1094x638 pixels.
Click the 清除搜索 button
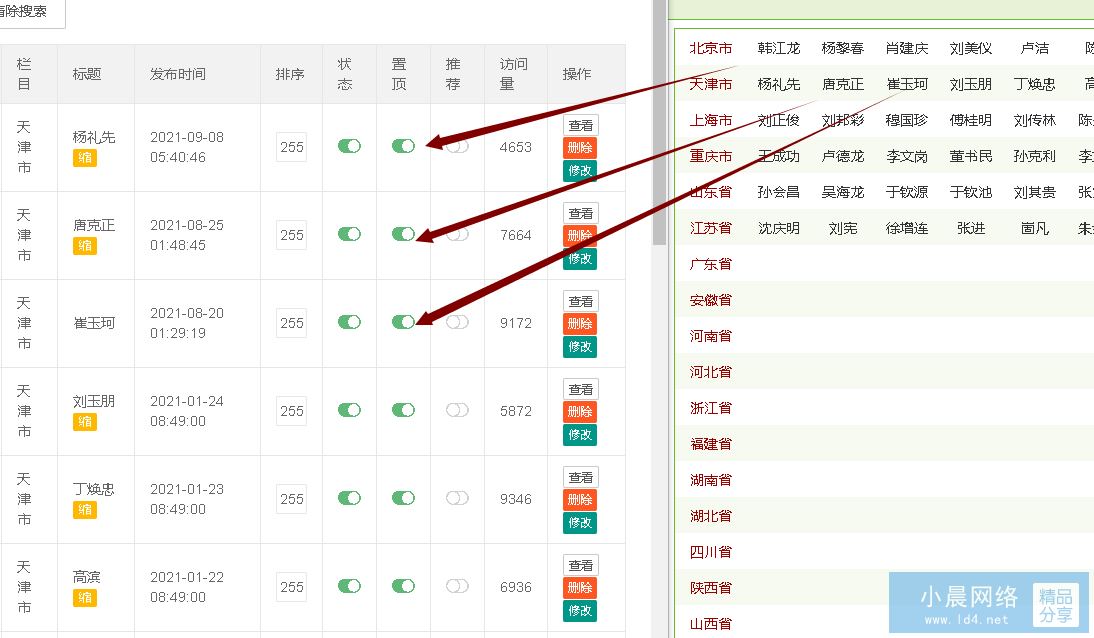pyautogui.click(x=30, y=12)
